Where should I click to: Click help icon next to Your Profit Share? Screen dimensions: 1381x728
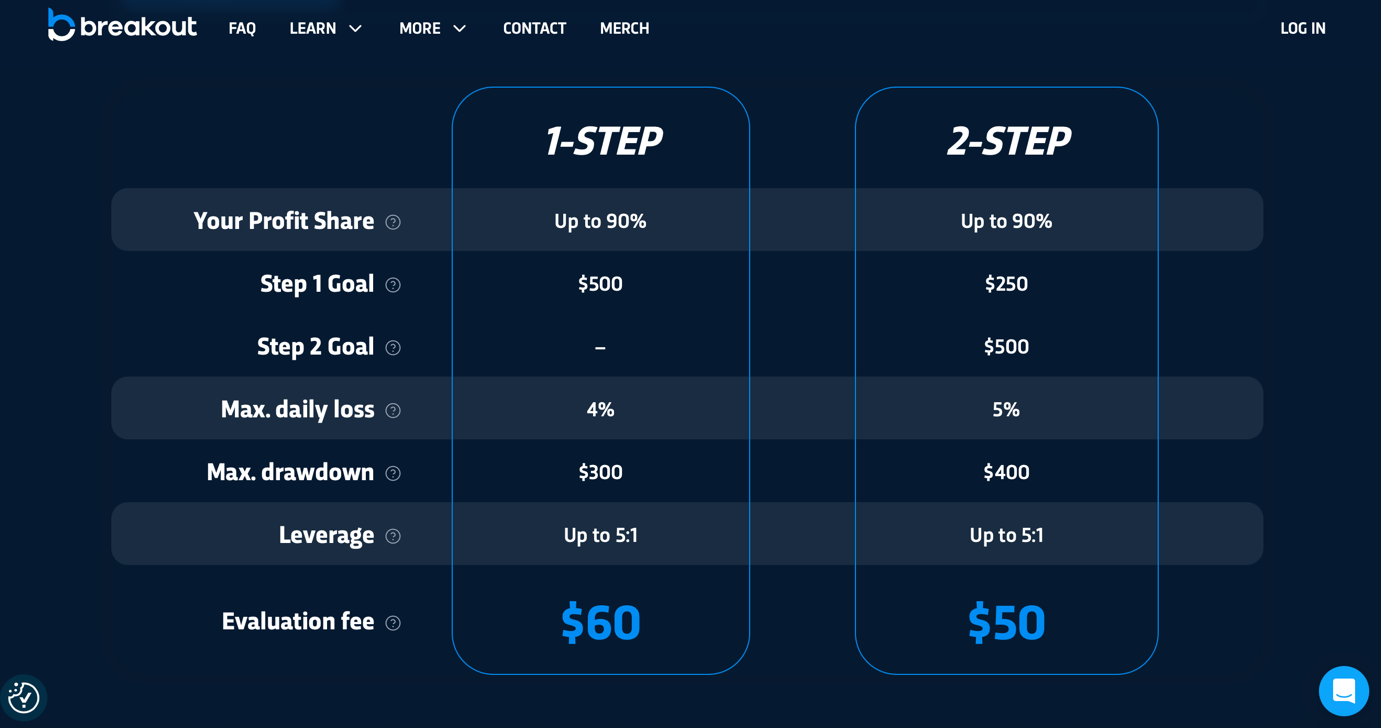click(393, 222)
